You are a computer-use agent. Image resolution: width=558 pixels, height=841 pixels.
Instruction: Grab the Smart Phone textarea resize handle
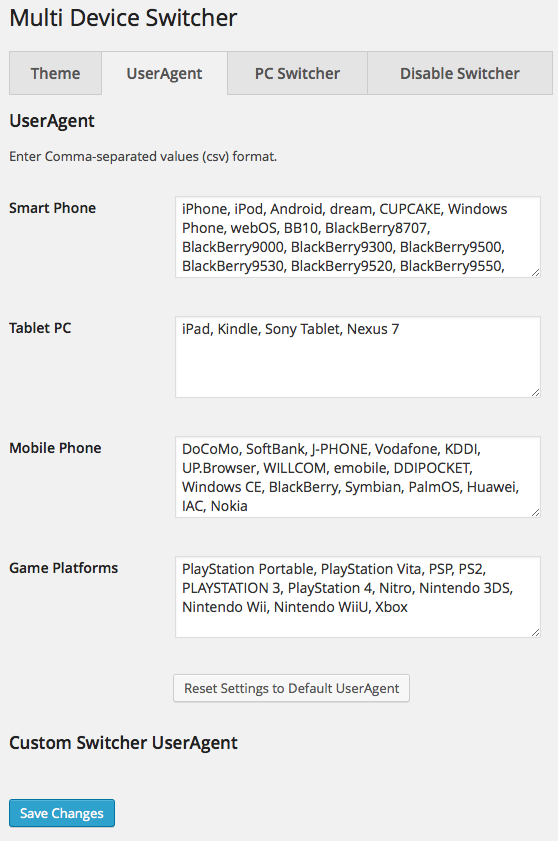coord(535,272)
